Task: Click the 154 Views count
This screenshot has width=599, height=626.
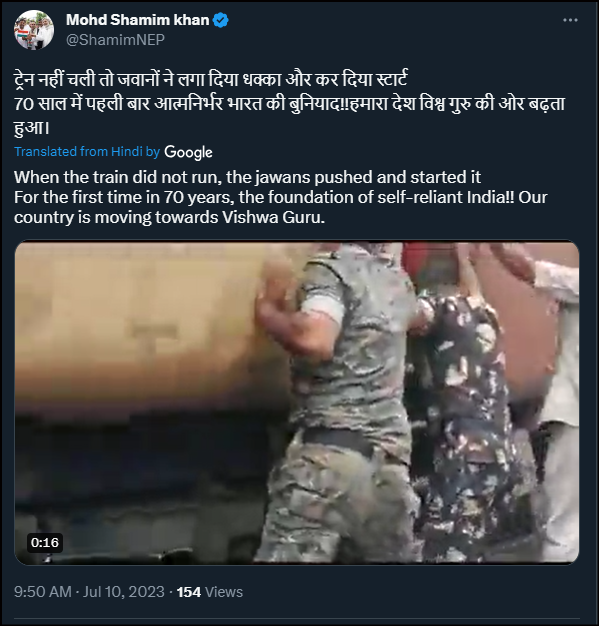Action: coord(210,592)
